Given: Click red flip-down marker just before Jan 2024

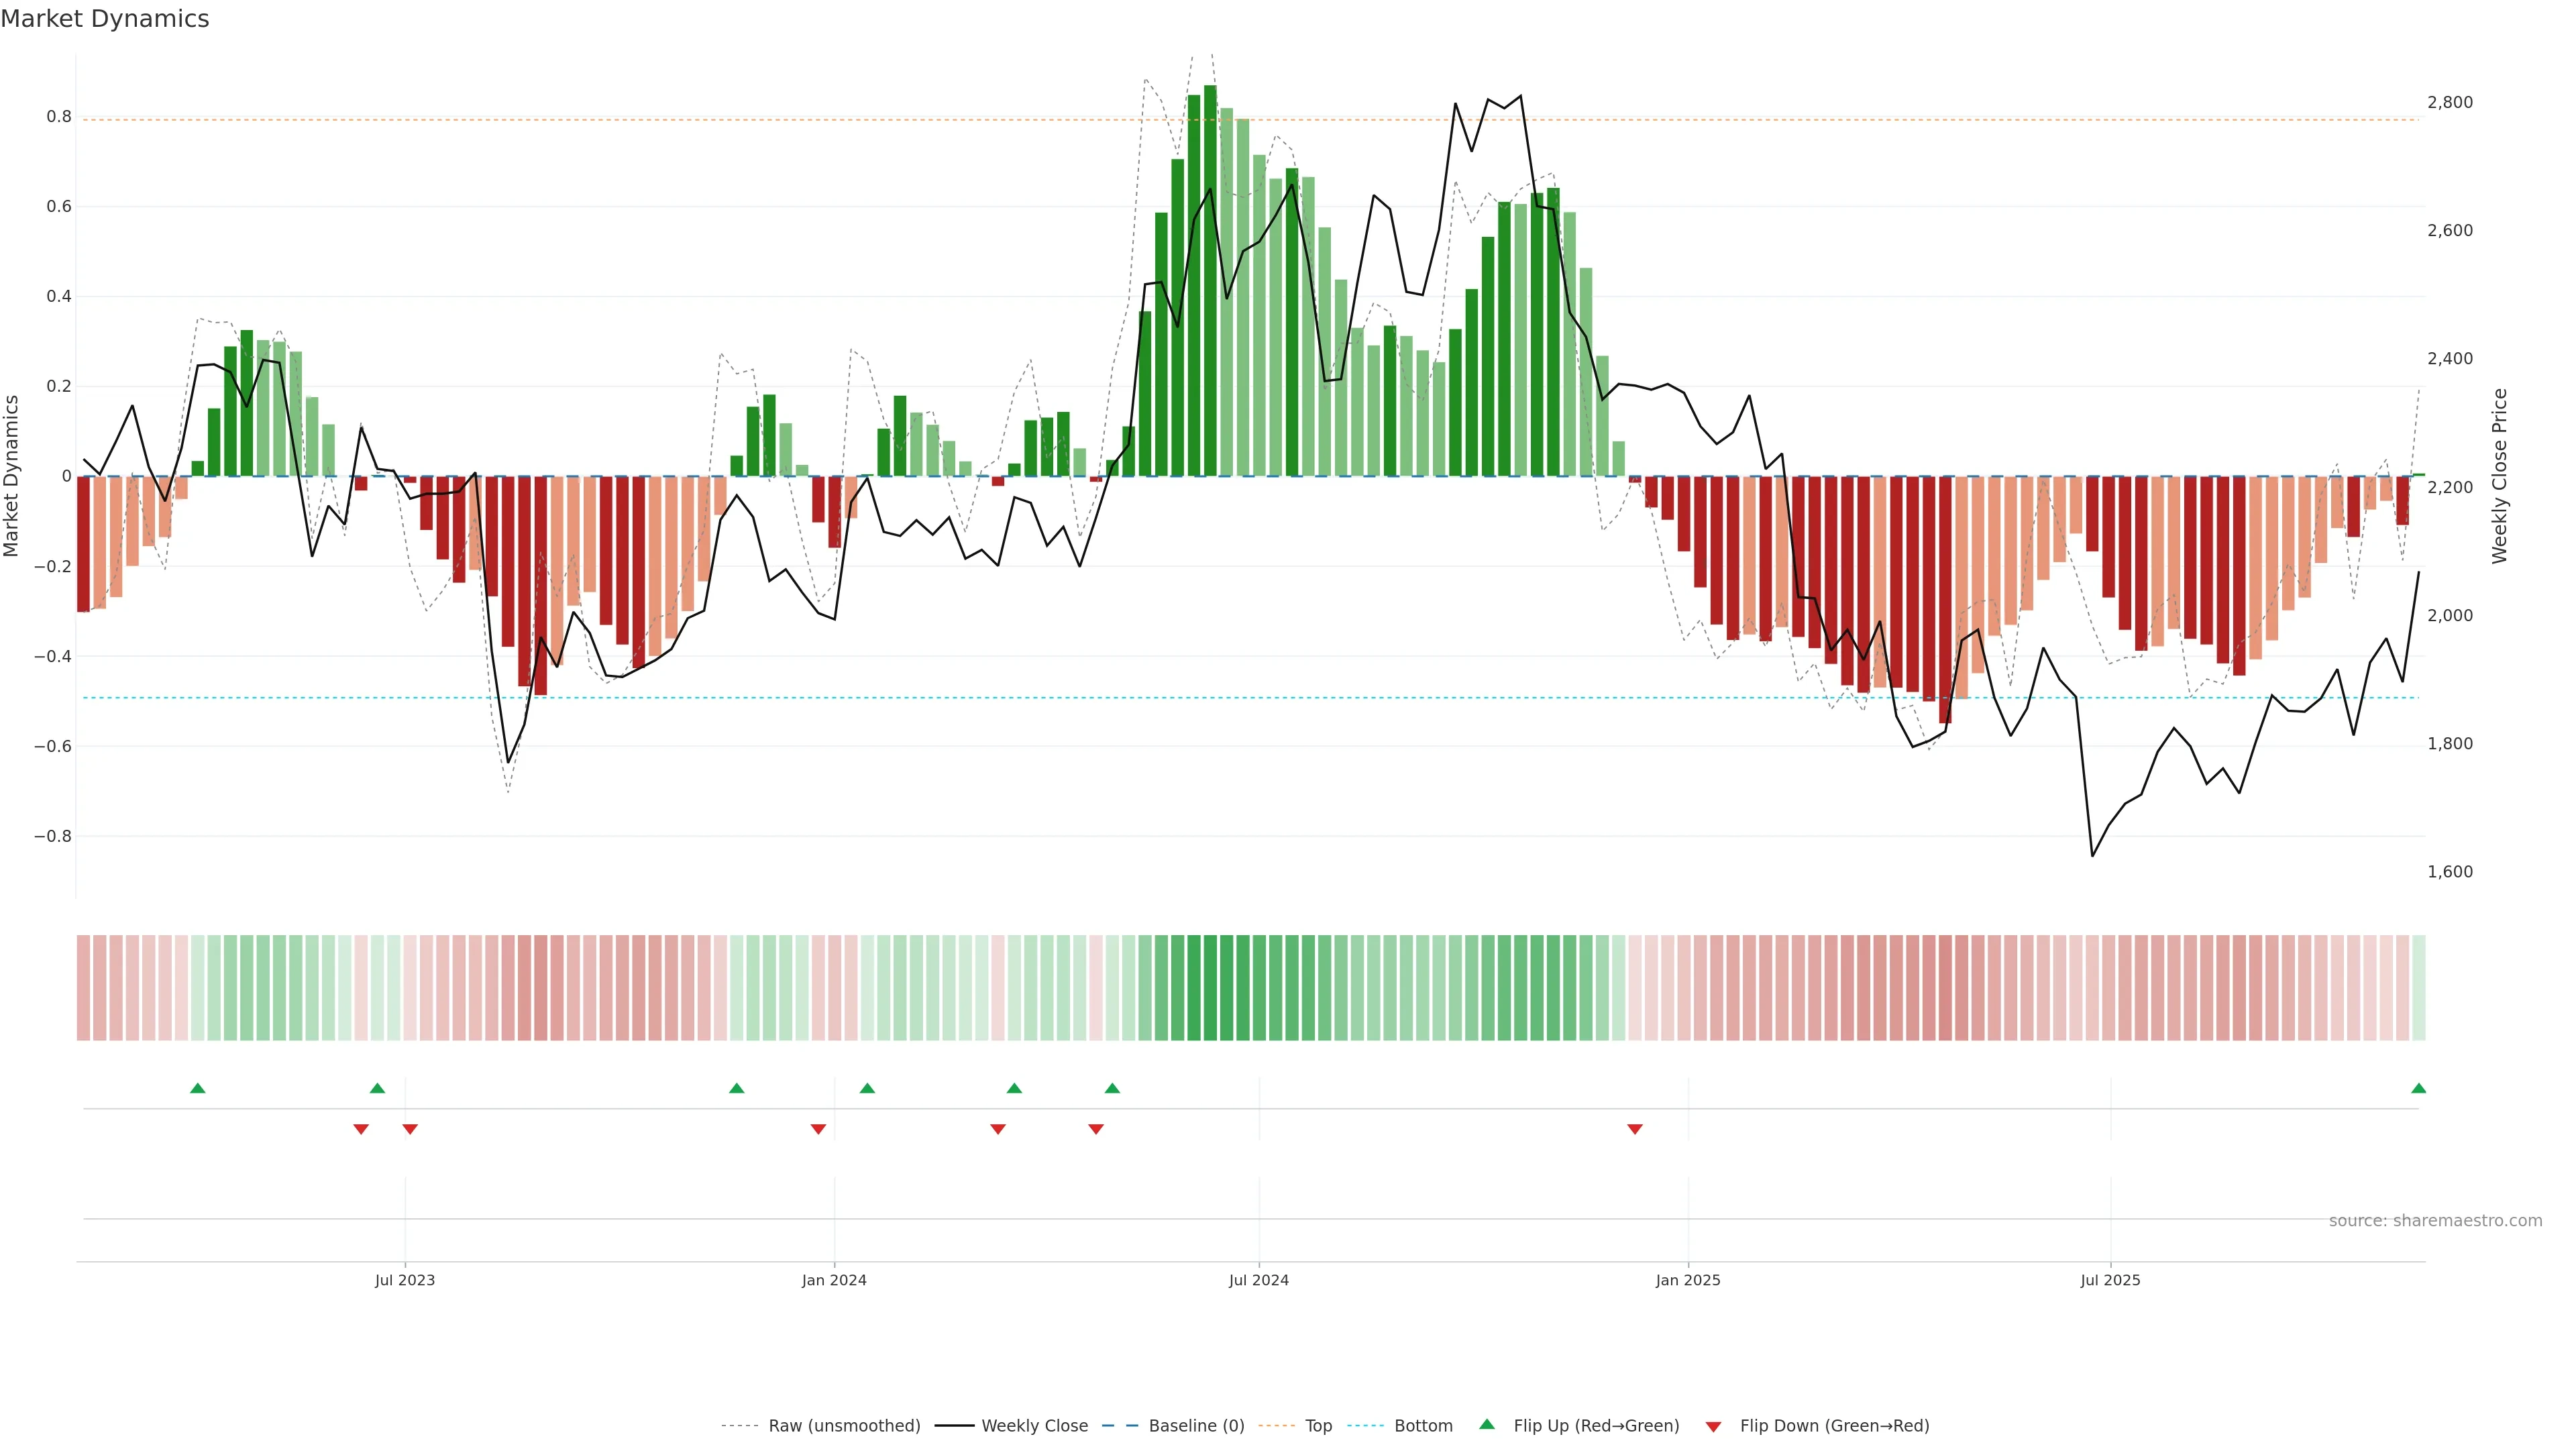Looking at the screenshot, I should [818, 1129].
